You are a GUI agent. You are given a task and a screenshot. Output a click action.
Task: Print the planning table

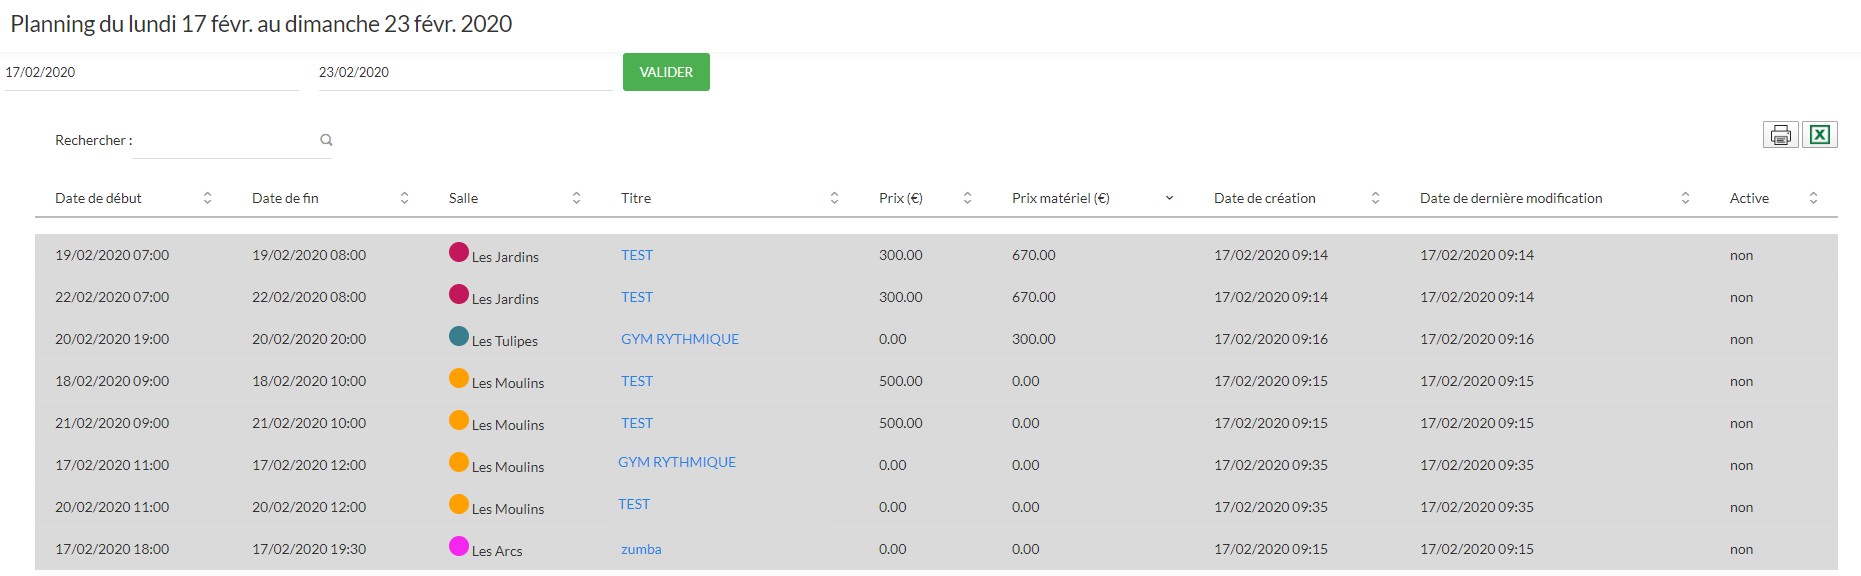pos(1780,135)
